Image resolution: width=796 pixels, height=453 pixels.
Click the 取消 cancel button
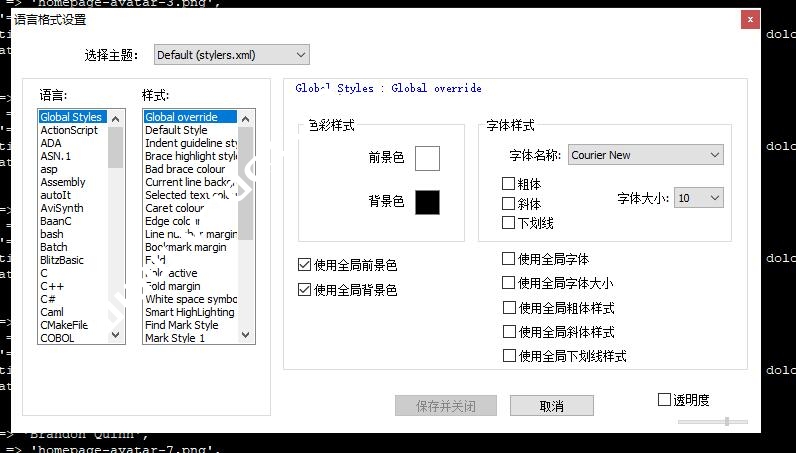coord(551,406)
